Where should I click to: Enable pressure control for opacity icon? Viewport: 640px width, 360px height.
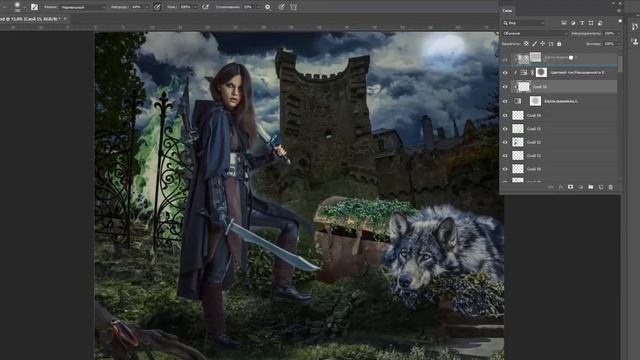point(157,7)
